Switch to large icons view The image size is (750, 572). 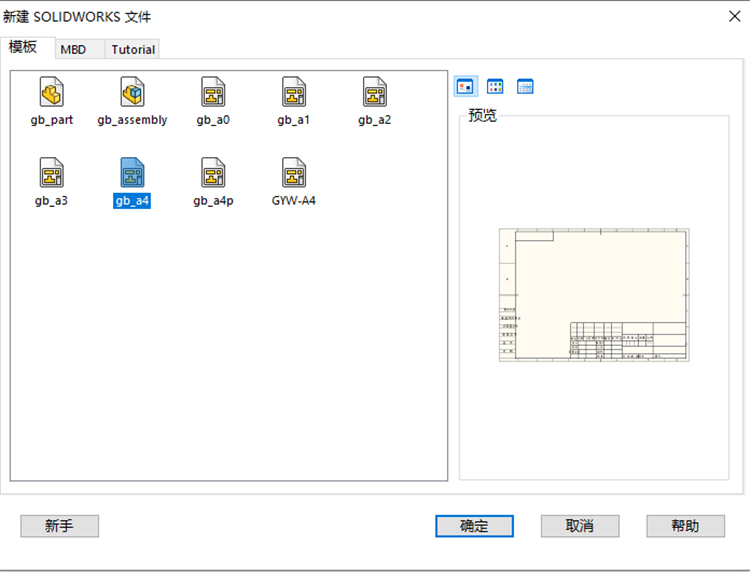(x=465, y=87)
